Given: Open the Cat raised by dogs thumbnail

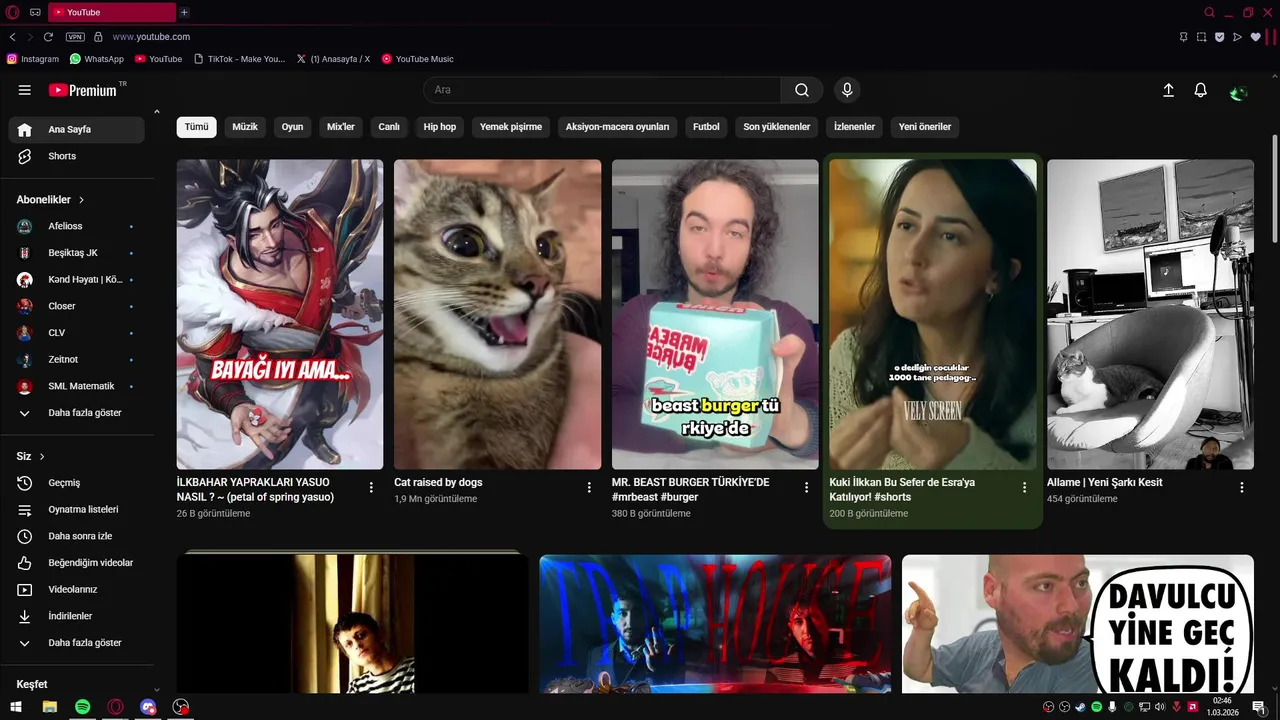Looking at the screenshot, I should click(x=497, y=314).
